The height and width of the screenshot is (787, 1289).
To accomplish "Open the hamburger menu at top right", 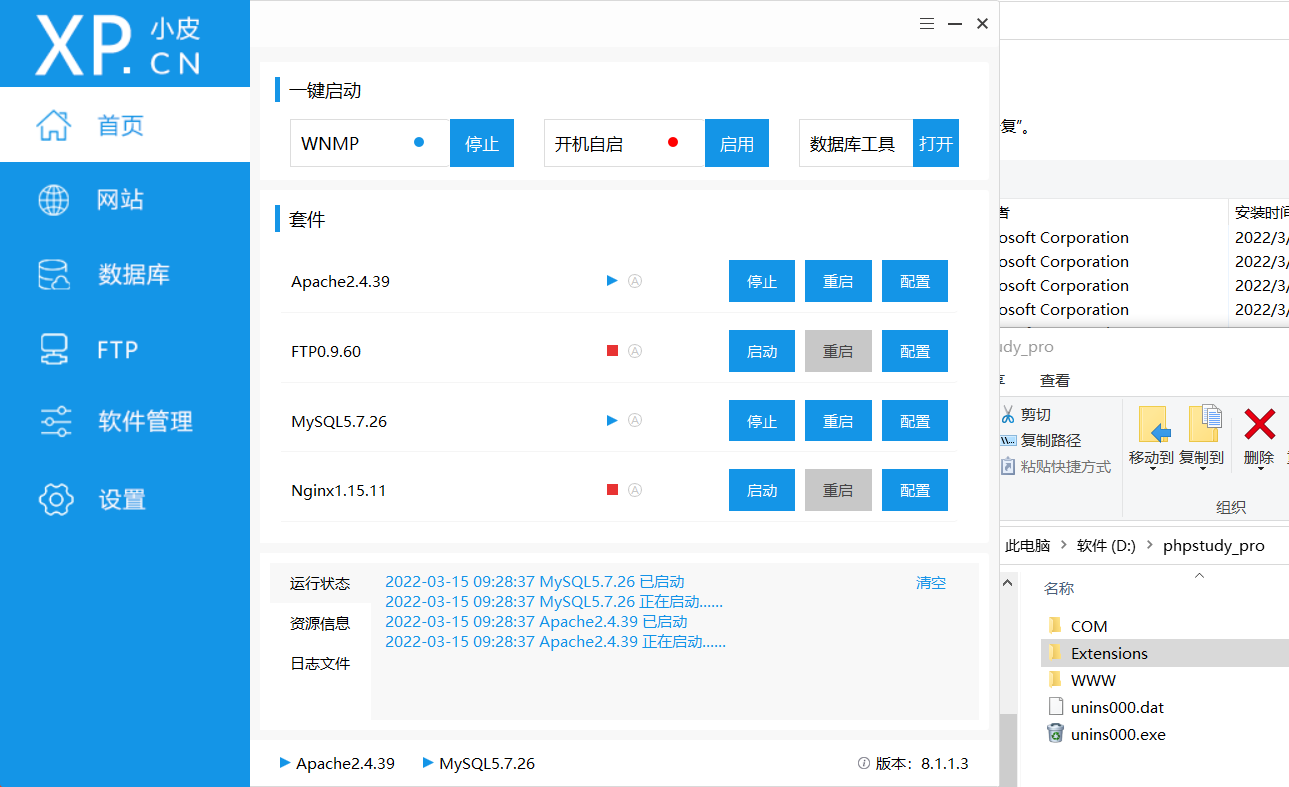I will coord(926,22).
